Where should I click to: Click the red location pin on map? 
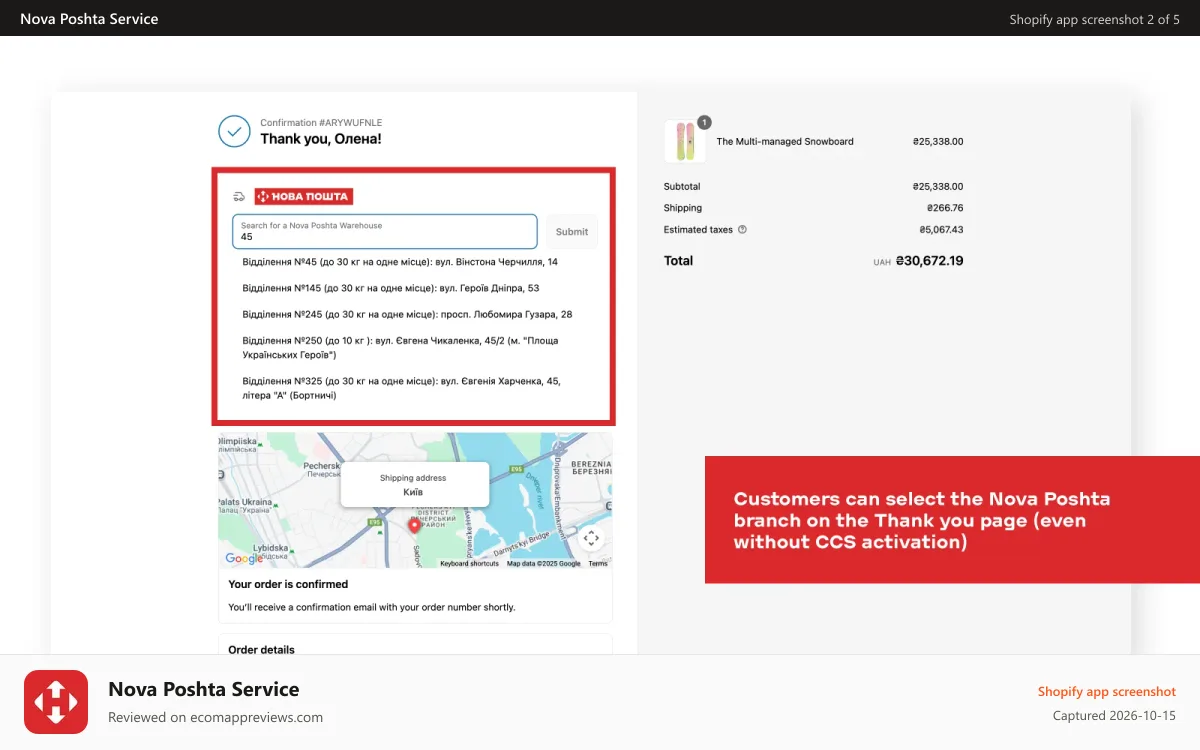(415, 526)
